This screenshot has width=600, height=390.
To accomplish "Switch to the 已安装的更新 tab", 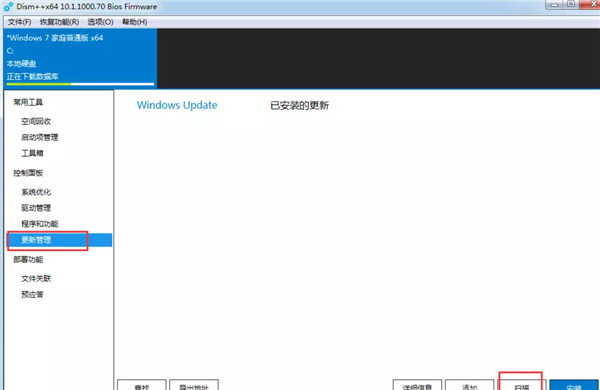I will [x=299, y=106].
